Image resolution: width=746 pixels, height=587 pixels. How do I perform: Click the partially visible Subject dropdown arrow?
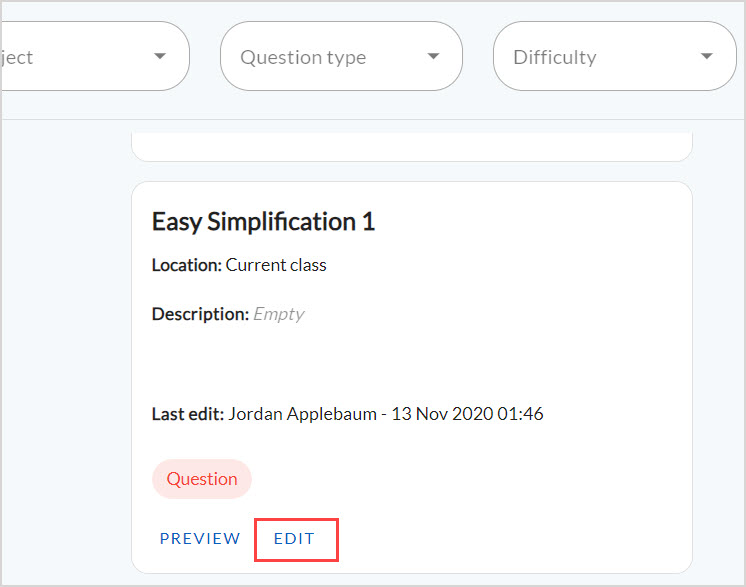(160, 57)
